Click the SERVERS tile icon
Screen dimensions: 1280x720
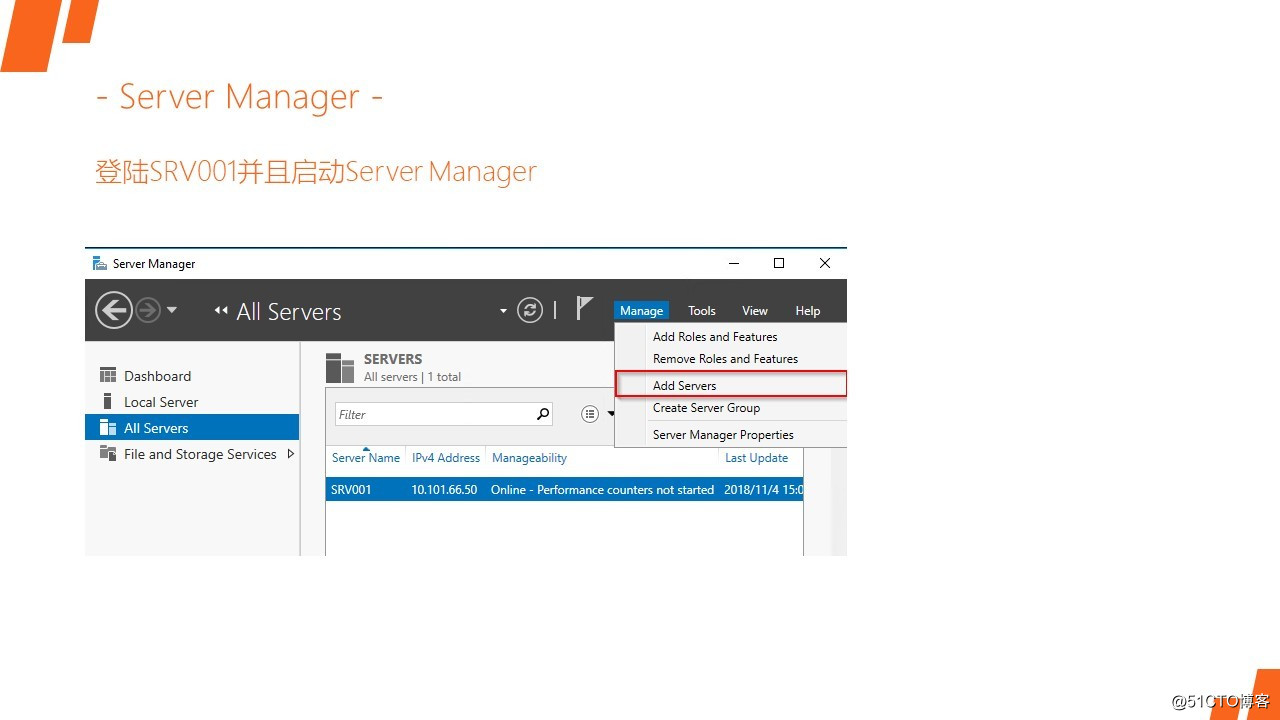(x=340, y=368)
